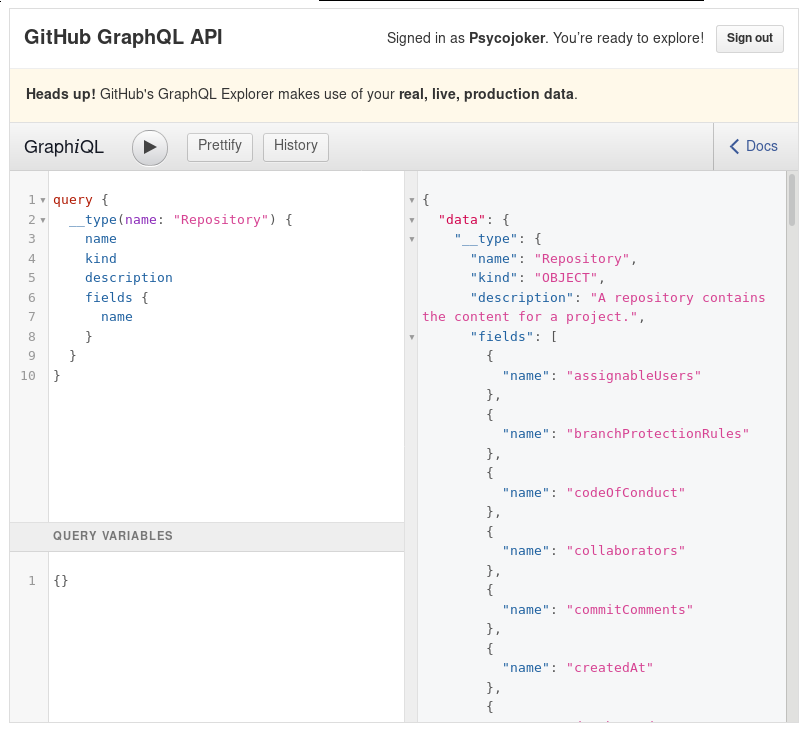Click the username Psycojoker
The width and height of the screenshot is (804, 729).
(x=507, y=38)
